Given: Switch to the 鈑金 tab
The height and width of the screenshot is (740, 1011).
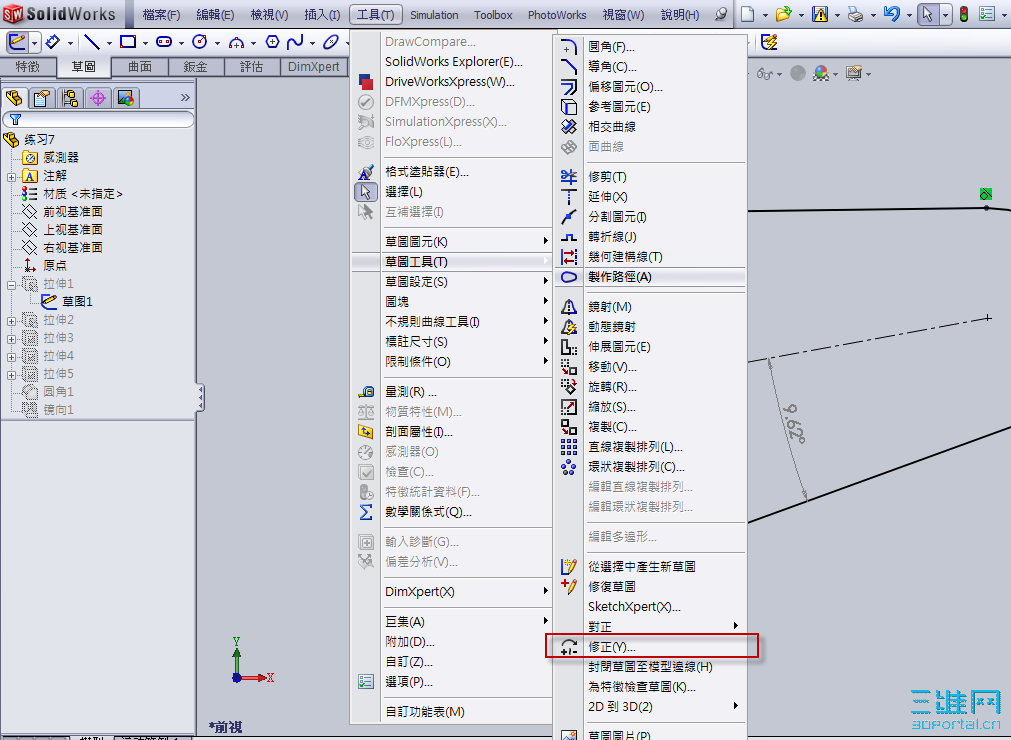Looking at the screenshot, I should tap(195, 66).
